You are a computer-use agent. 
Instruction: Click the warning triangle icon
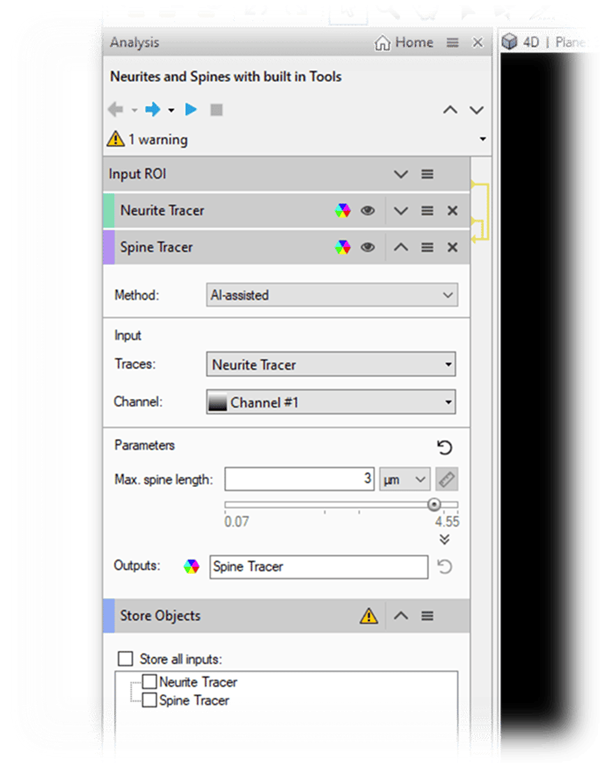click(x=116, y=139)
